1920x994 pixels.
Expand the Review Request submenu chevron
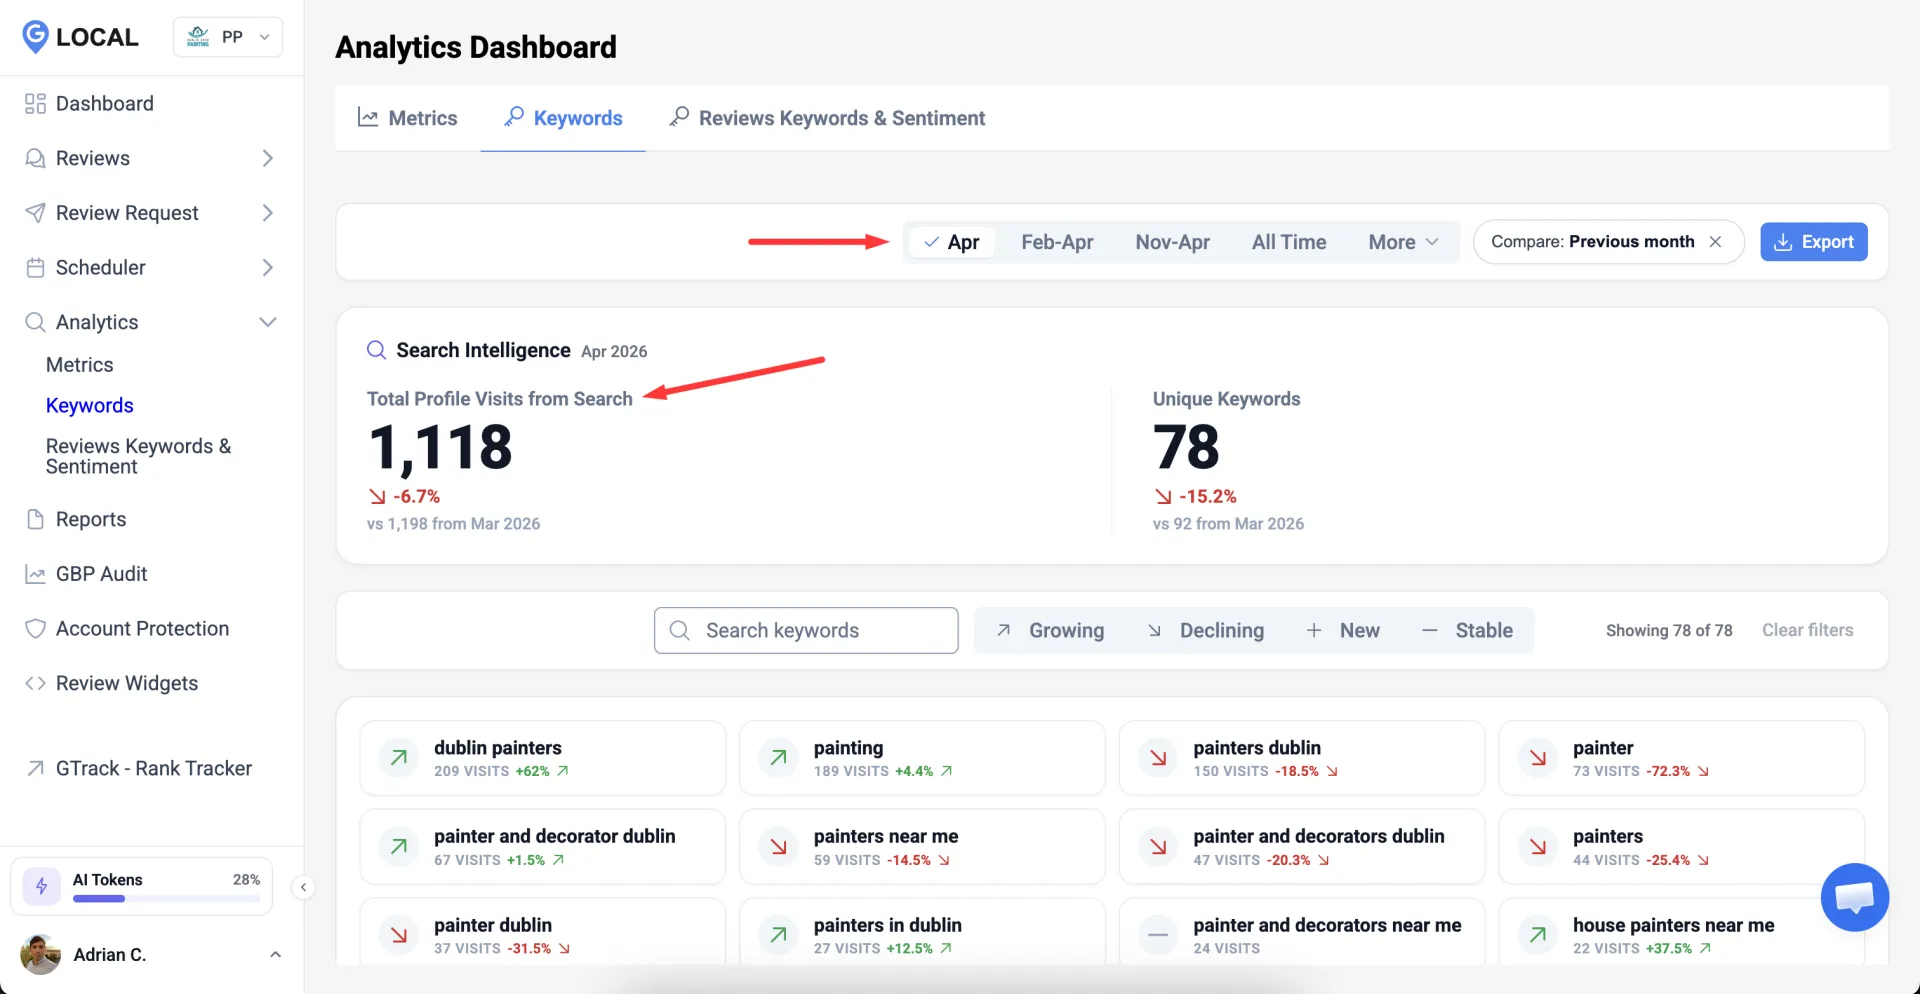pos(267,213)
